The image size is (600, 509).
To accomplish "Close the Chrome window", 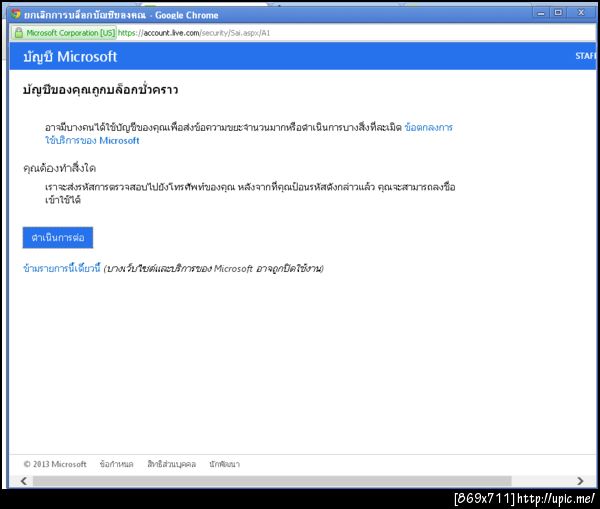I will [x=581, y=13].
